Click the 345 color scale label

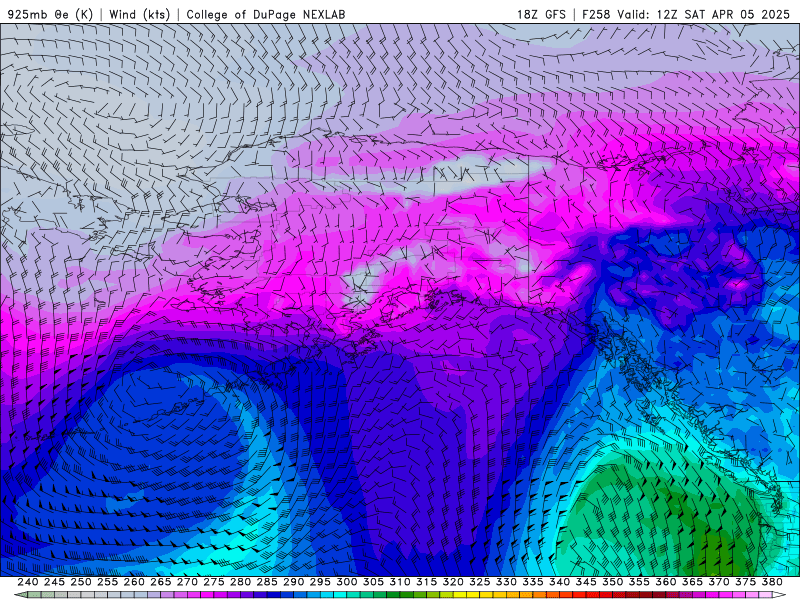[x=586, y=582]
